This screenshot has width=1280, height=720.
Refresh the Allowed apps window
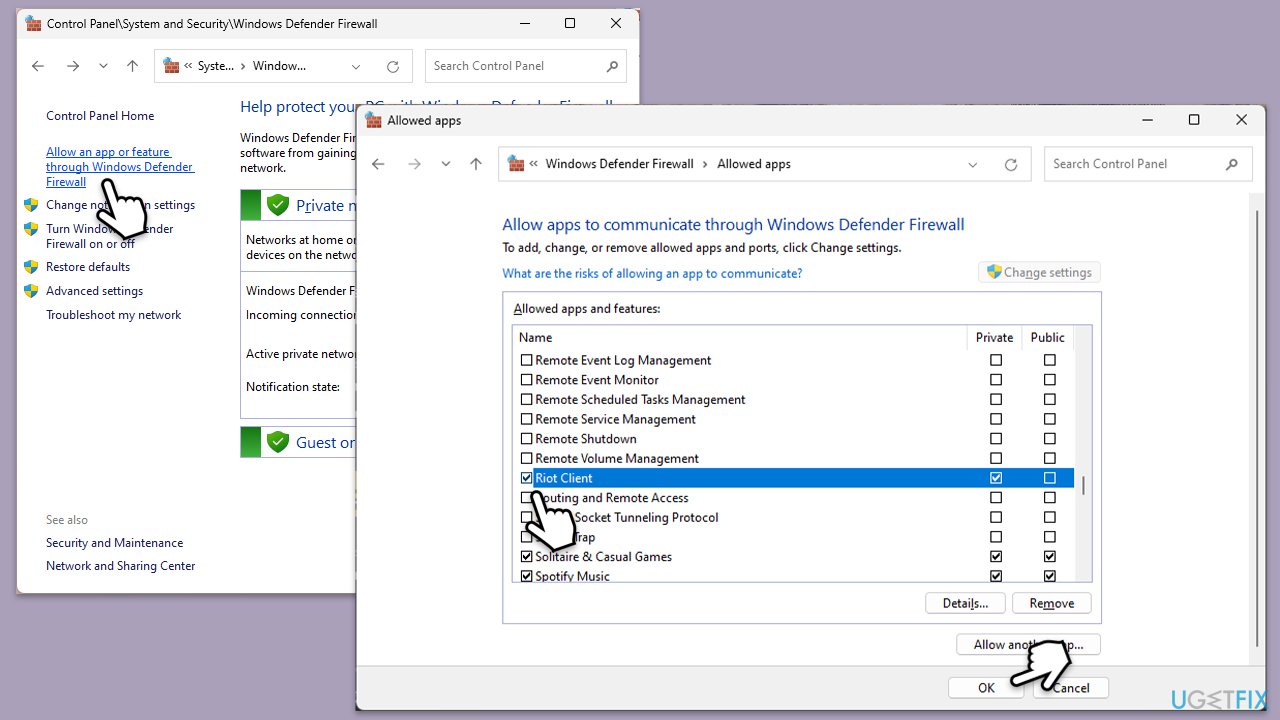click(1011, 164)
